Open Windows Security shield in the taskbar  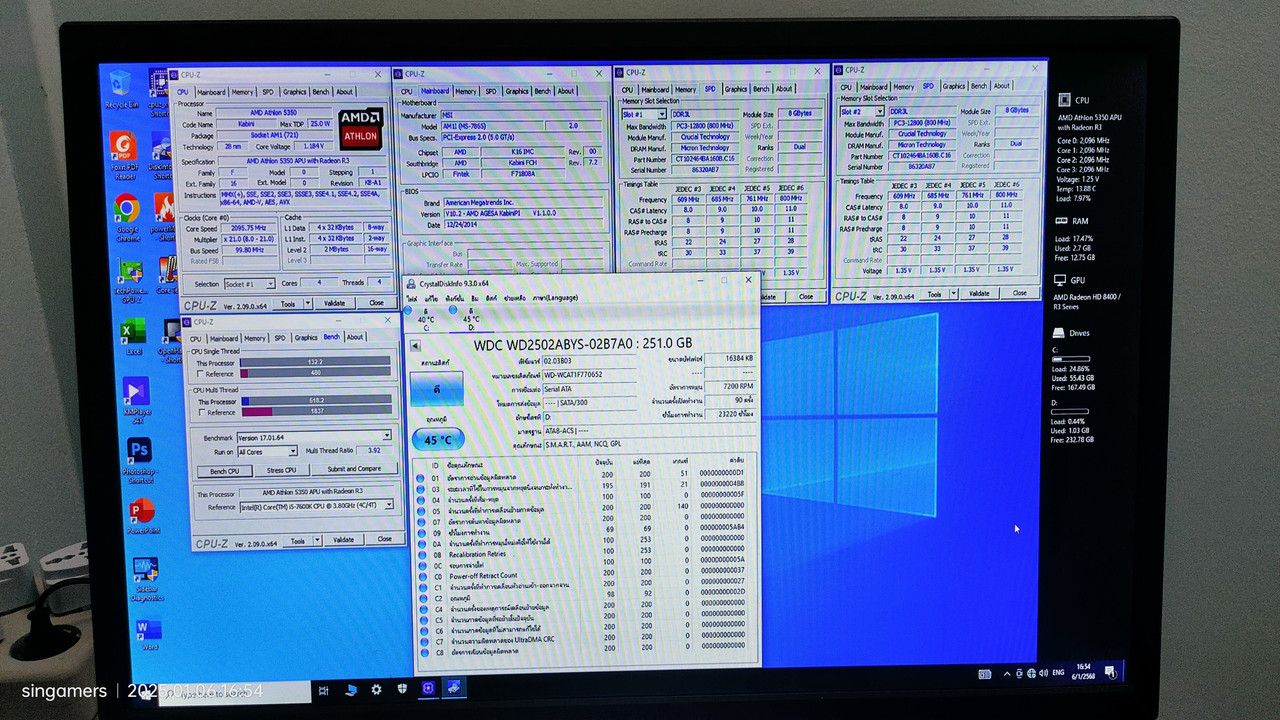(402, 689)
